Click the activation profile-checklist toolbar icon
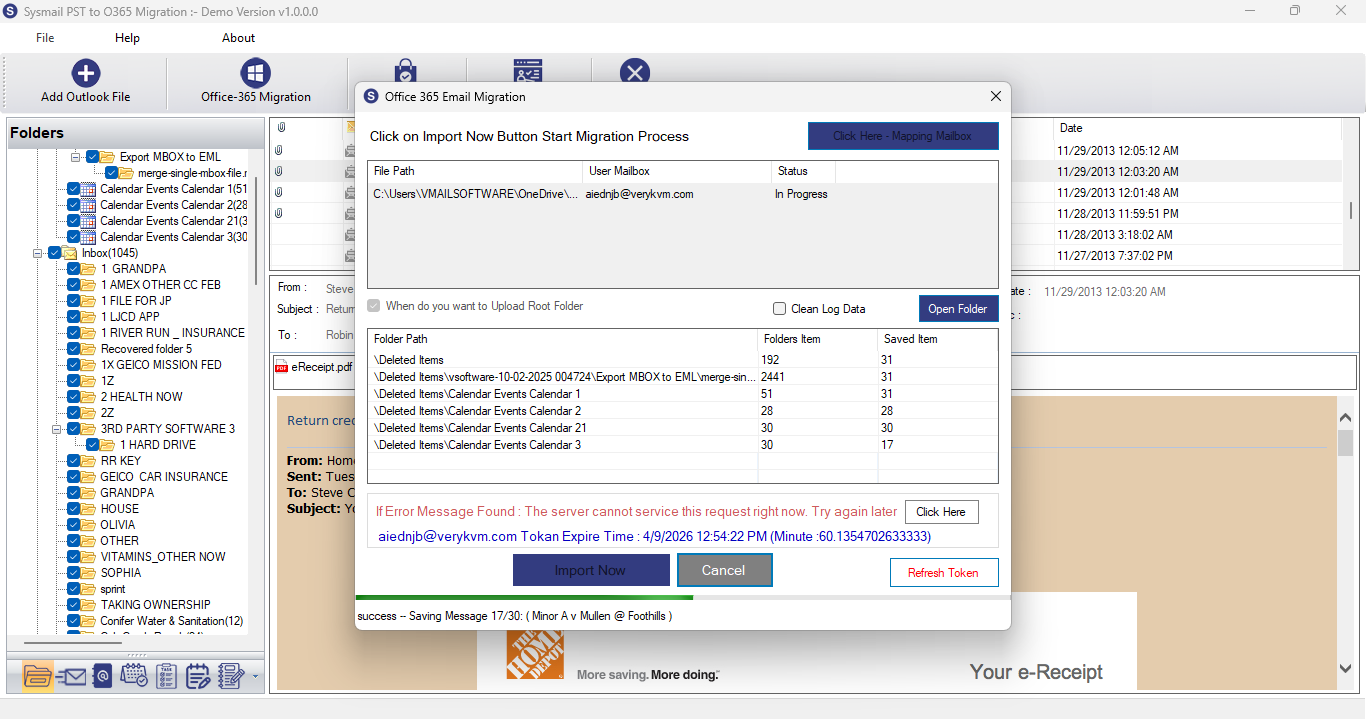Viewport: 1366px width, 720px height. click(528, 69)
